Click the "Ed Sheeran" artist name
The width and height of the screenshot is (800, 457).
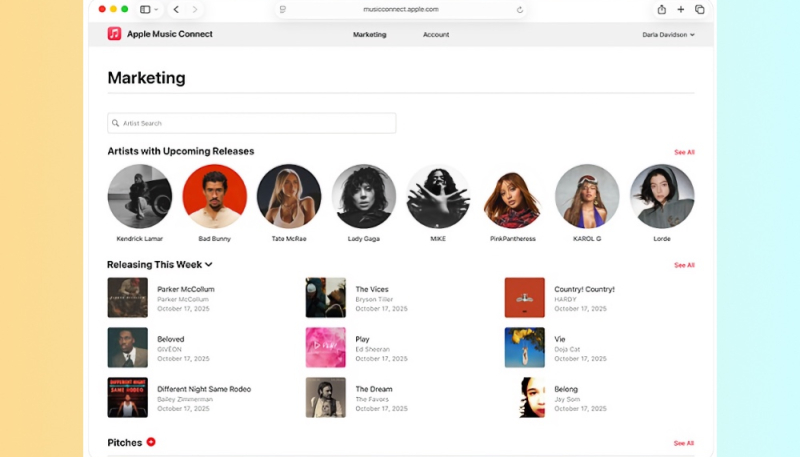[372, 349]
